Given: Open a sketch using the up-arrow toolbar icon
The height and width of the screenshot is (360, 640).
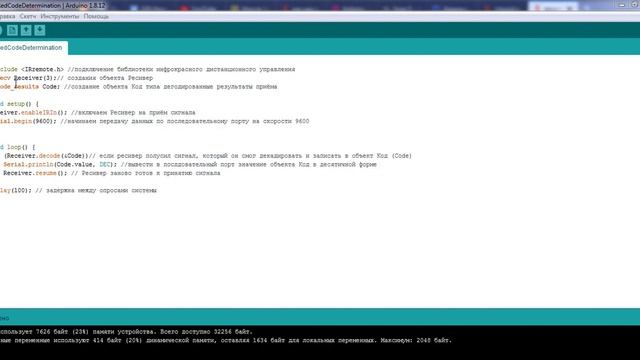Looking at the screenshot, I should (26, 30).
